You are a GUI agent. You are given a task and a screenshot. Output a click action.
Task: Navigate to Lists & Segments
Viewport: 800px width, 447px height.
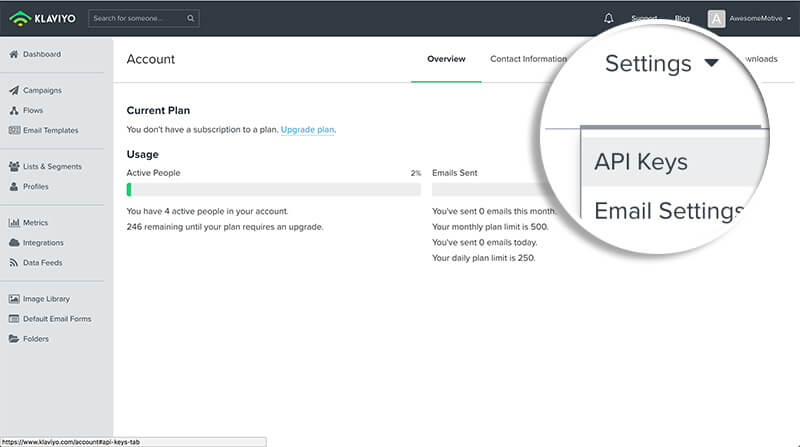tap(52, 166)
